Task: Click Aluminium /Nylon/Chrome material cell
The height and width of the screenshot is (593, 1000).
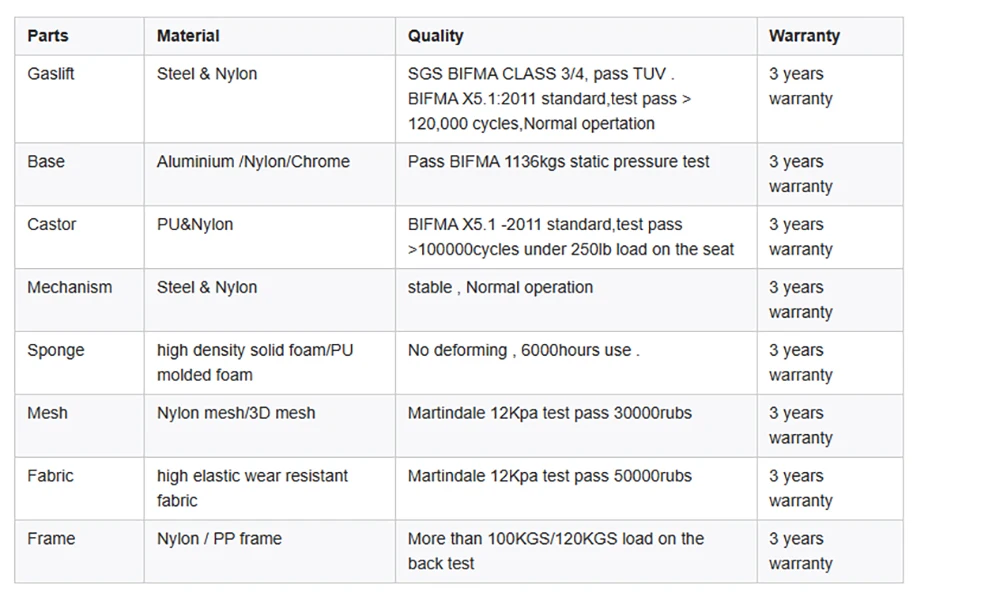Action: point(253,162)
